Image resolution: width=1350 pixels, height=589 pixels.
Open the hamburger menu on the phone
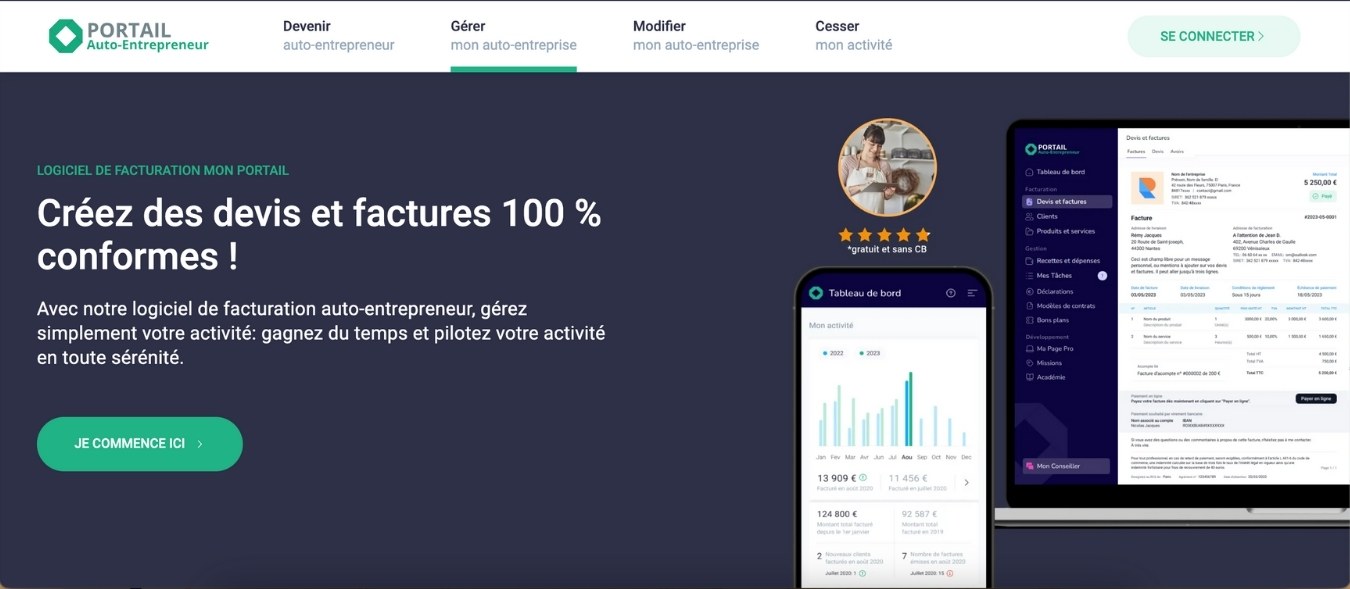[972, 293]
